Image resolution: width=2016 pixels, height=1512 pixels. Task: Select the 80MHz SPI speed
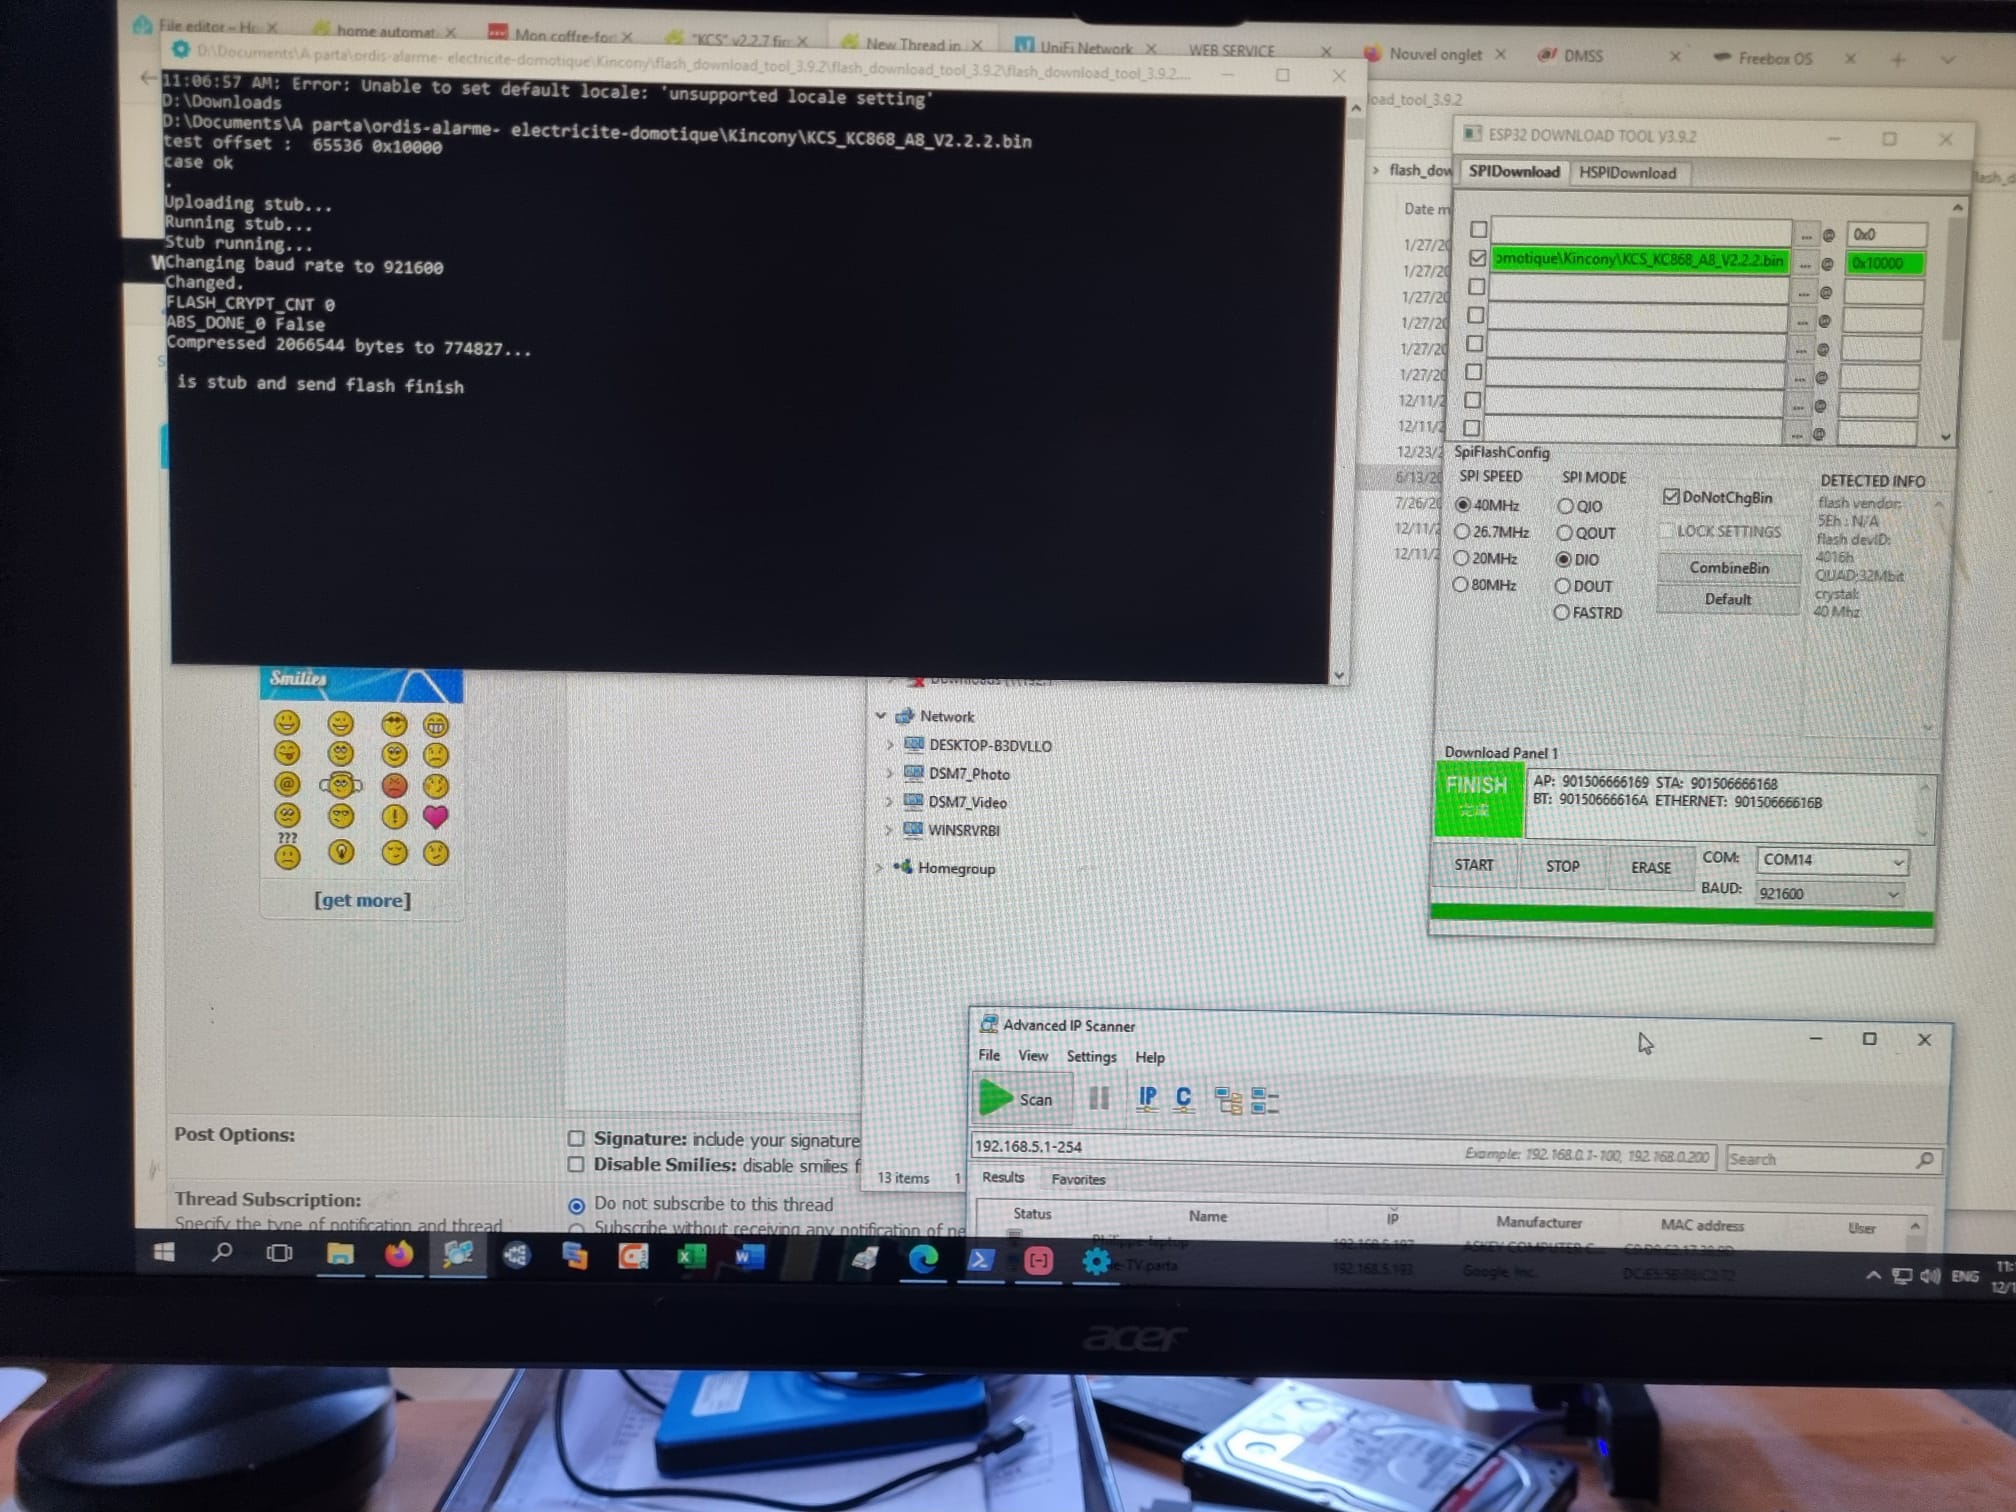tap(1460, 584)
